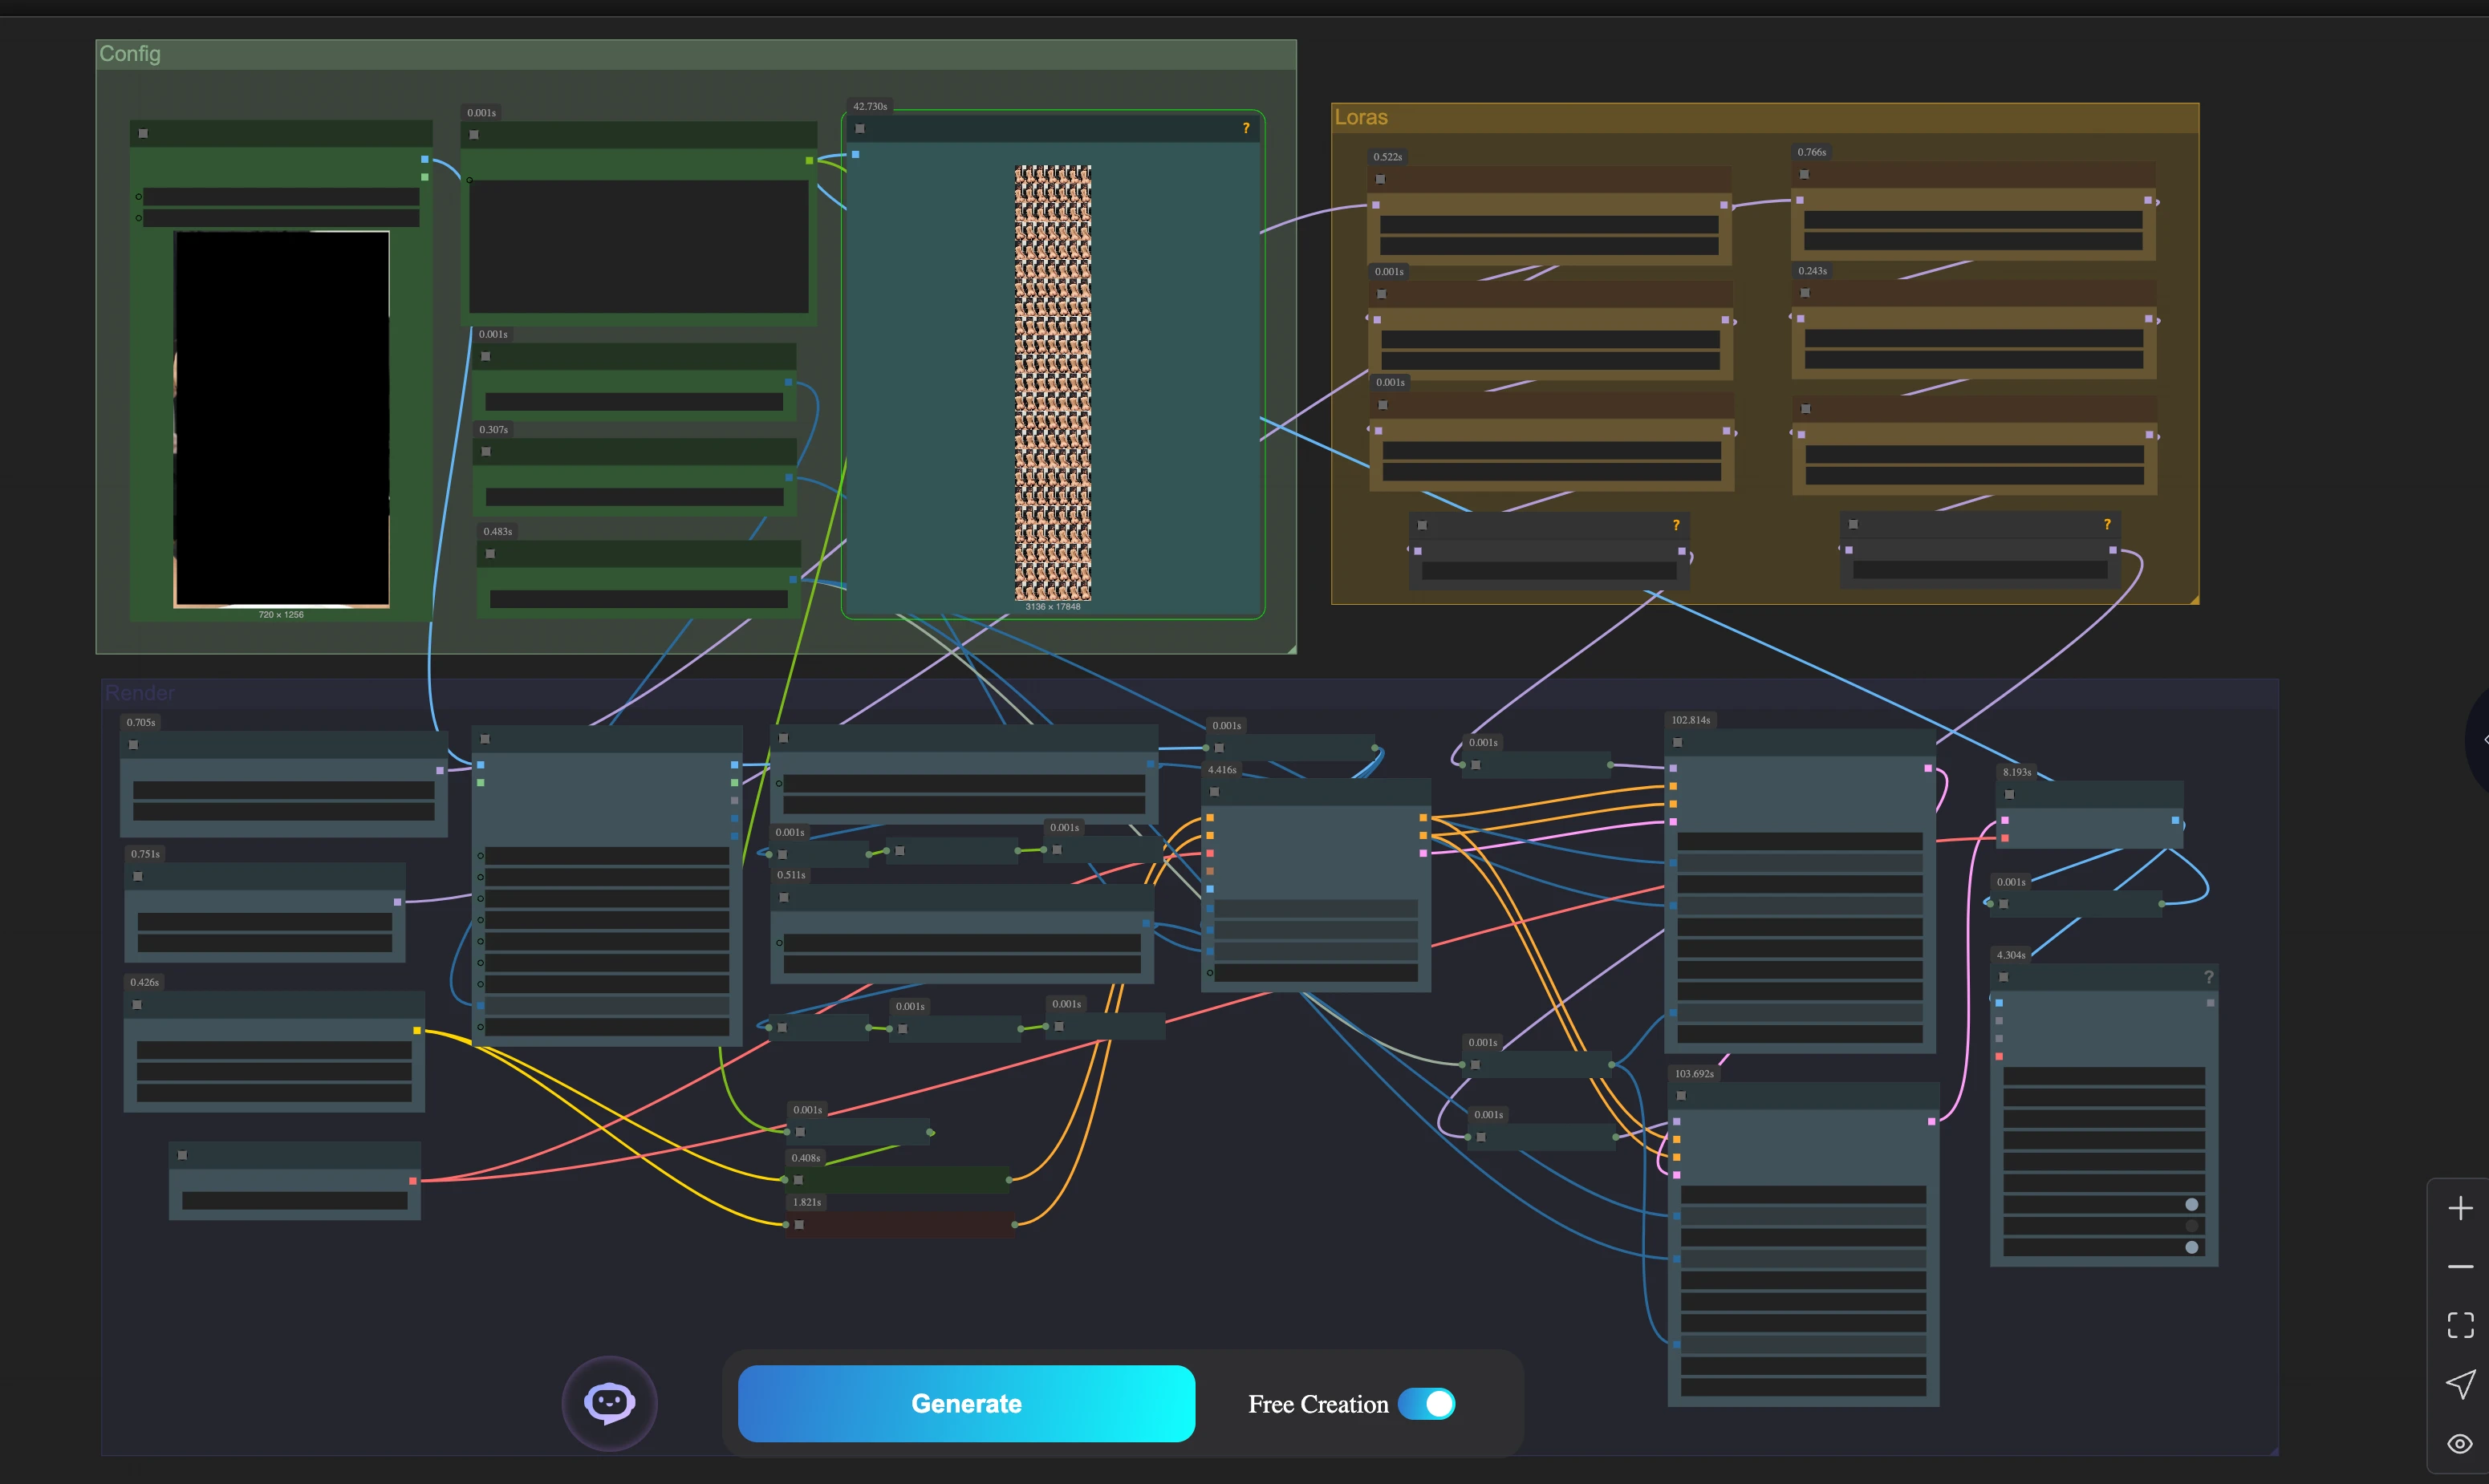Select the Loras group title
2489x1484 pixels.
[1361, 117]
